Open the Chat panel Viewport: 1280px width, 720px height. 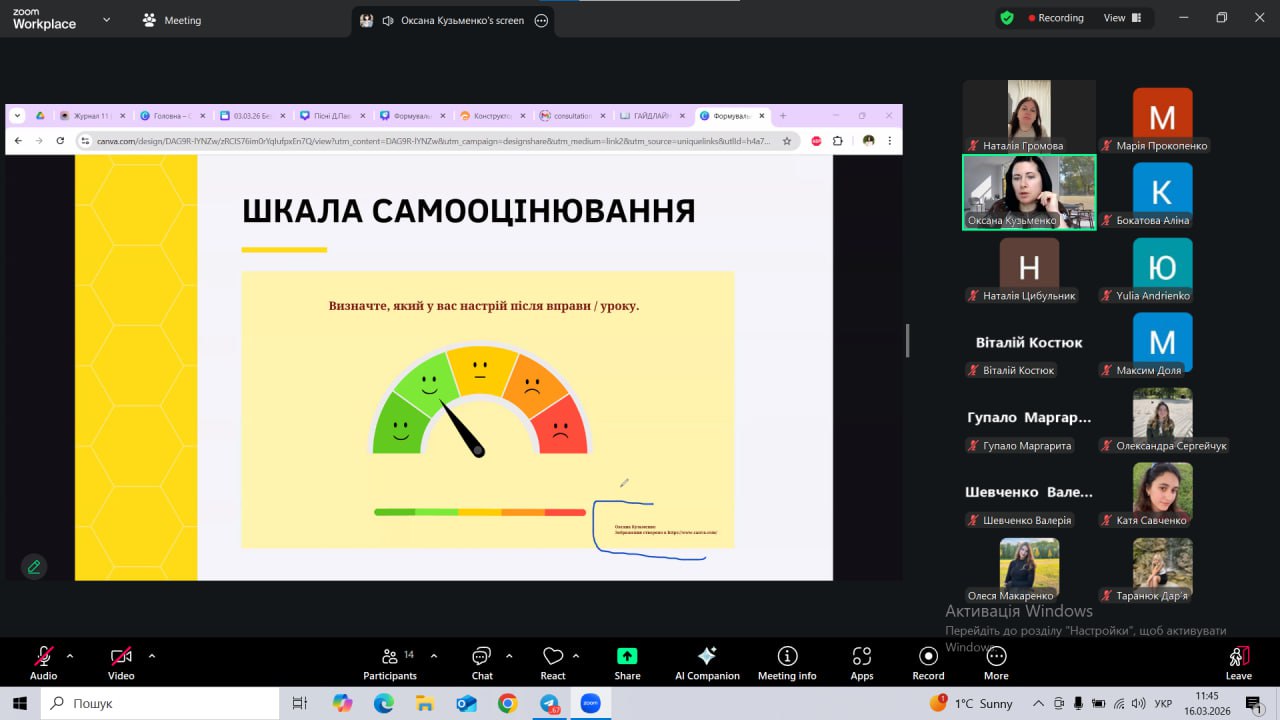pyautogui.click(x=482, y=662)
